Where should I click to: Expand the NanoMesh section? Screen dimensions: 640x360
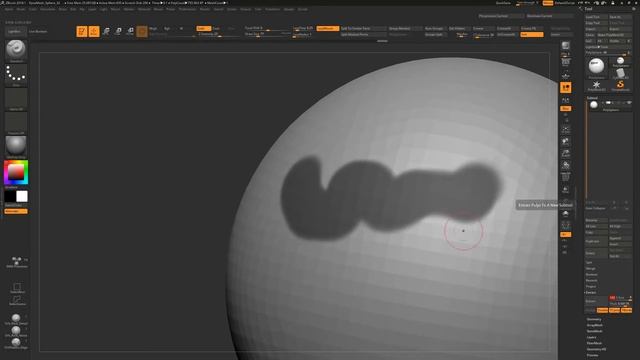tap(594, 331)
